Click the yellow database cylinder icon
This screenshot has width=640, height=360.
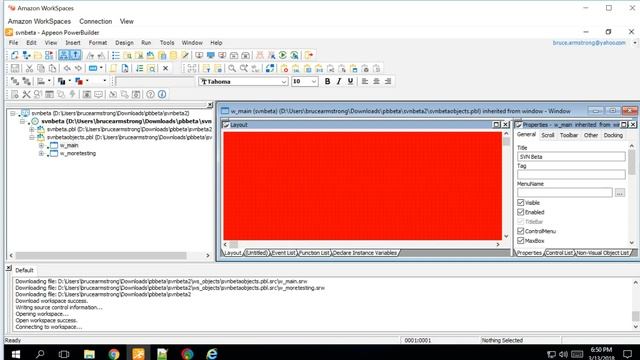coord(173,55)
